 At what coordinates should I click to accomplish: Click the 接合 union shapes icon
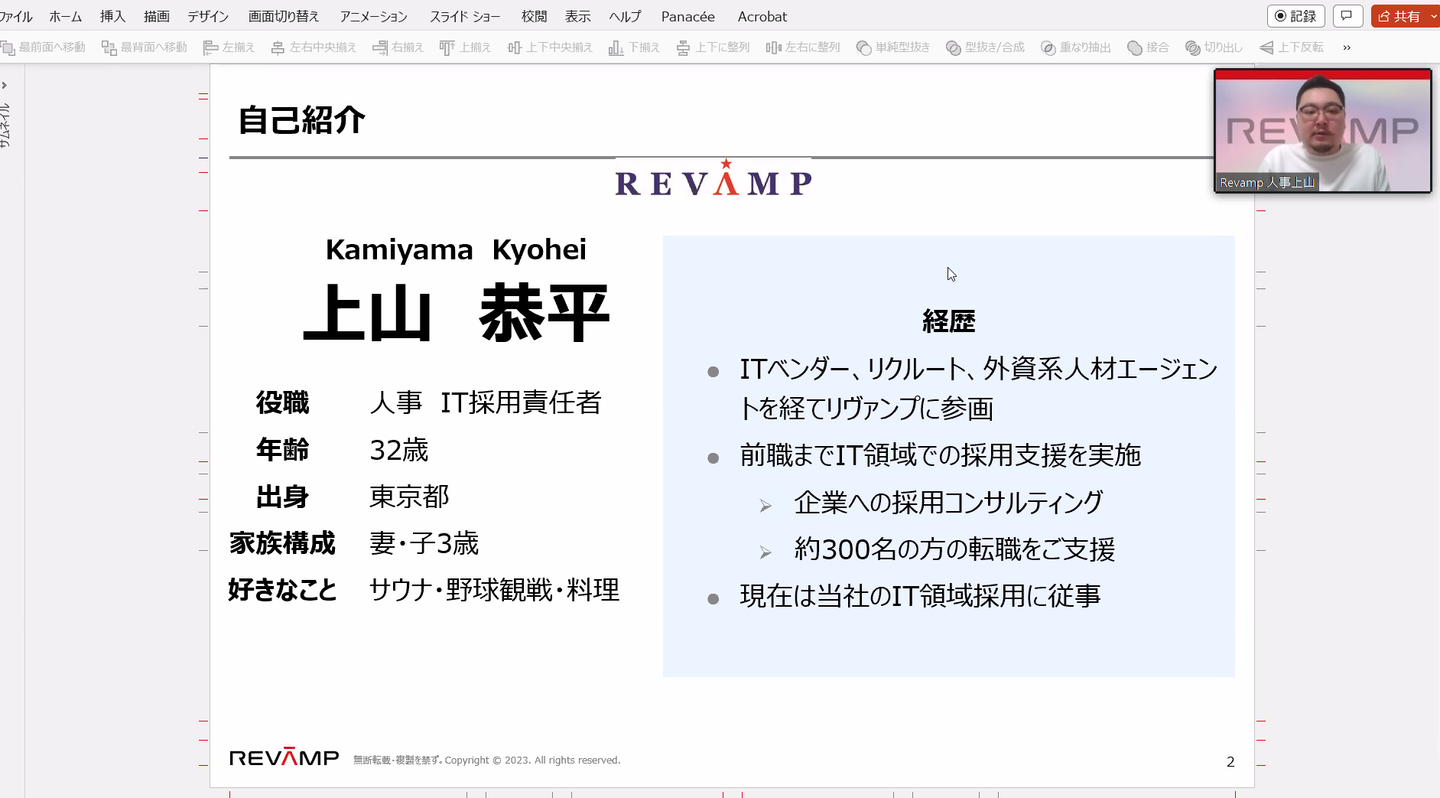point(1134,47)
